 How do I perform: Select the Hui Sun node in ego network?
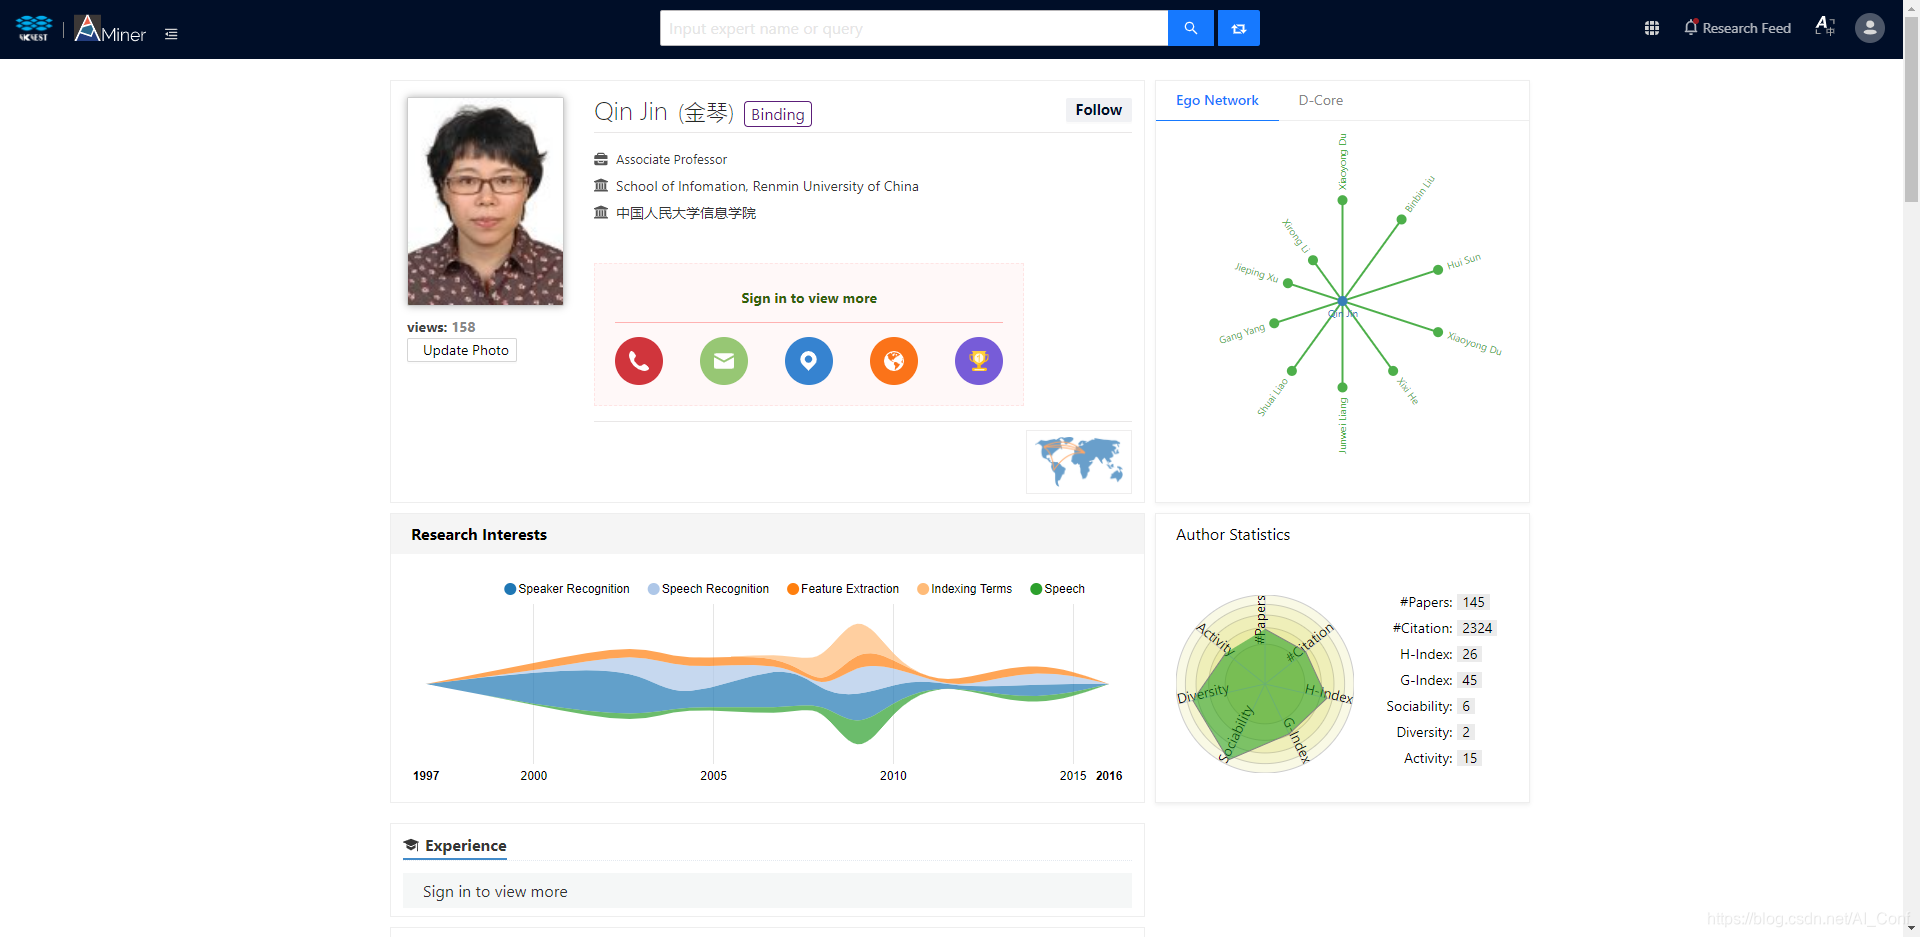(x=1438, y=270)
